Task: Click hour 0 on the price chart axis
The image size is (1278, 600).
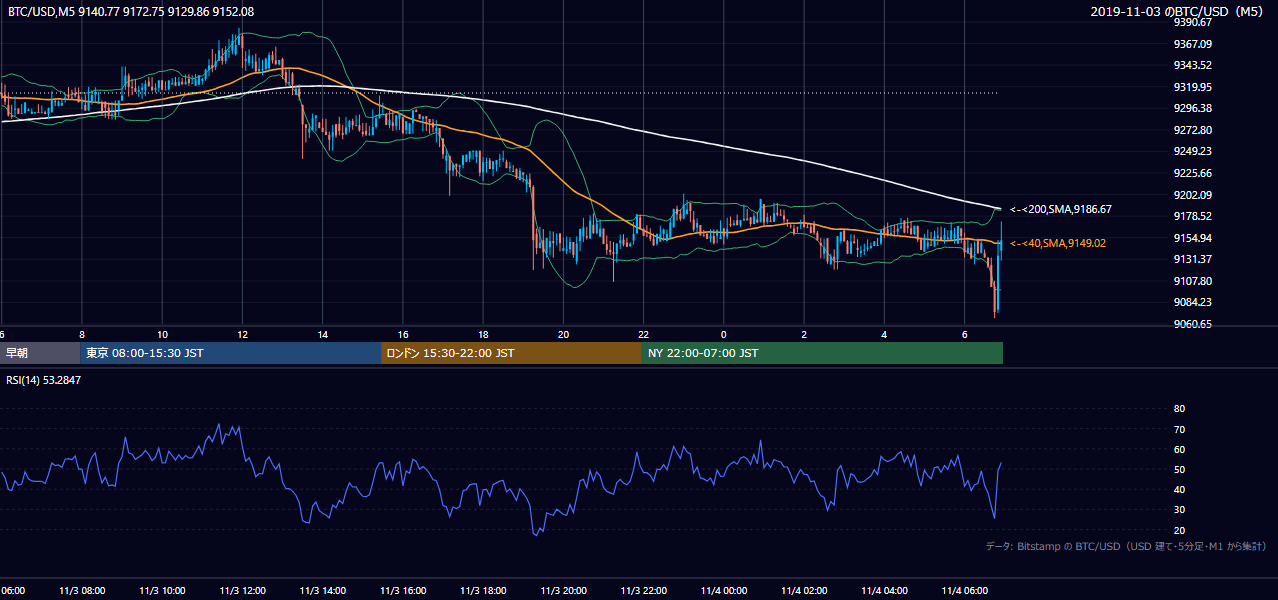Action: (x=723, y=334)
